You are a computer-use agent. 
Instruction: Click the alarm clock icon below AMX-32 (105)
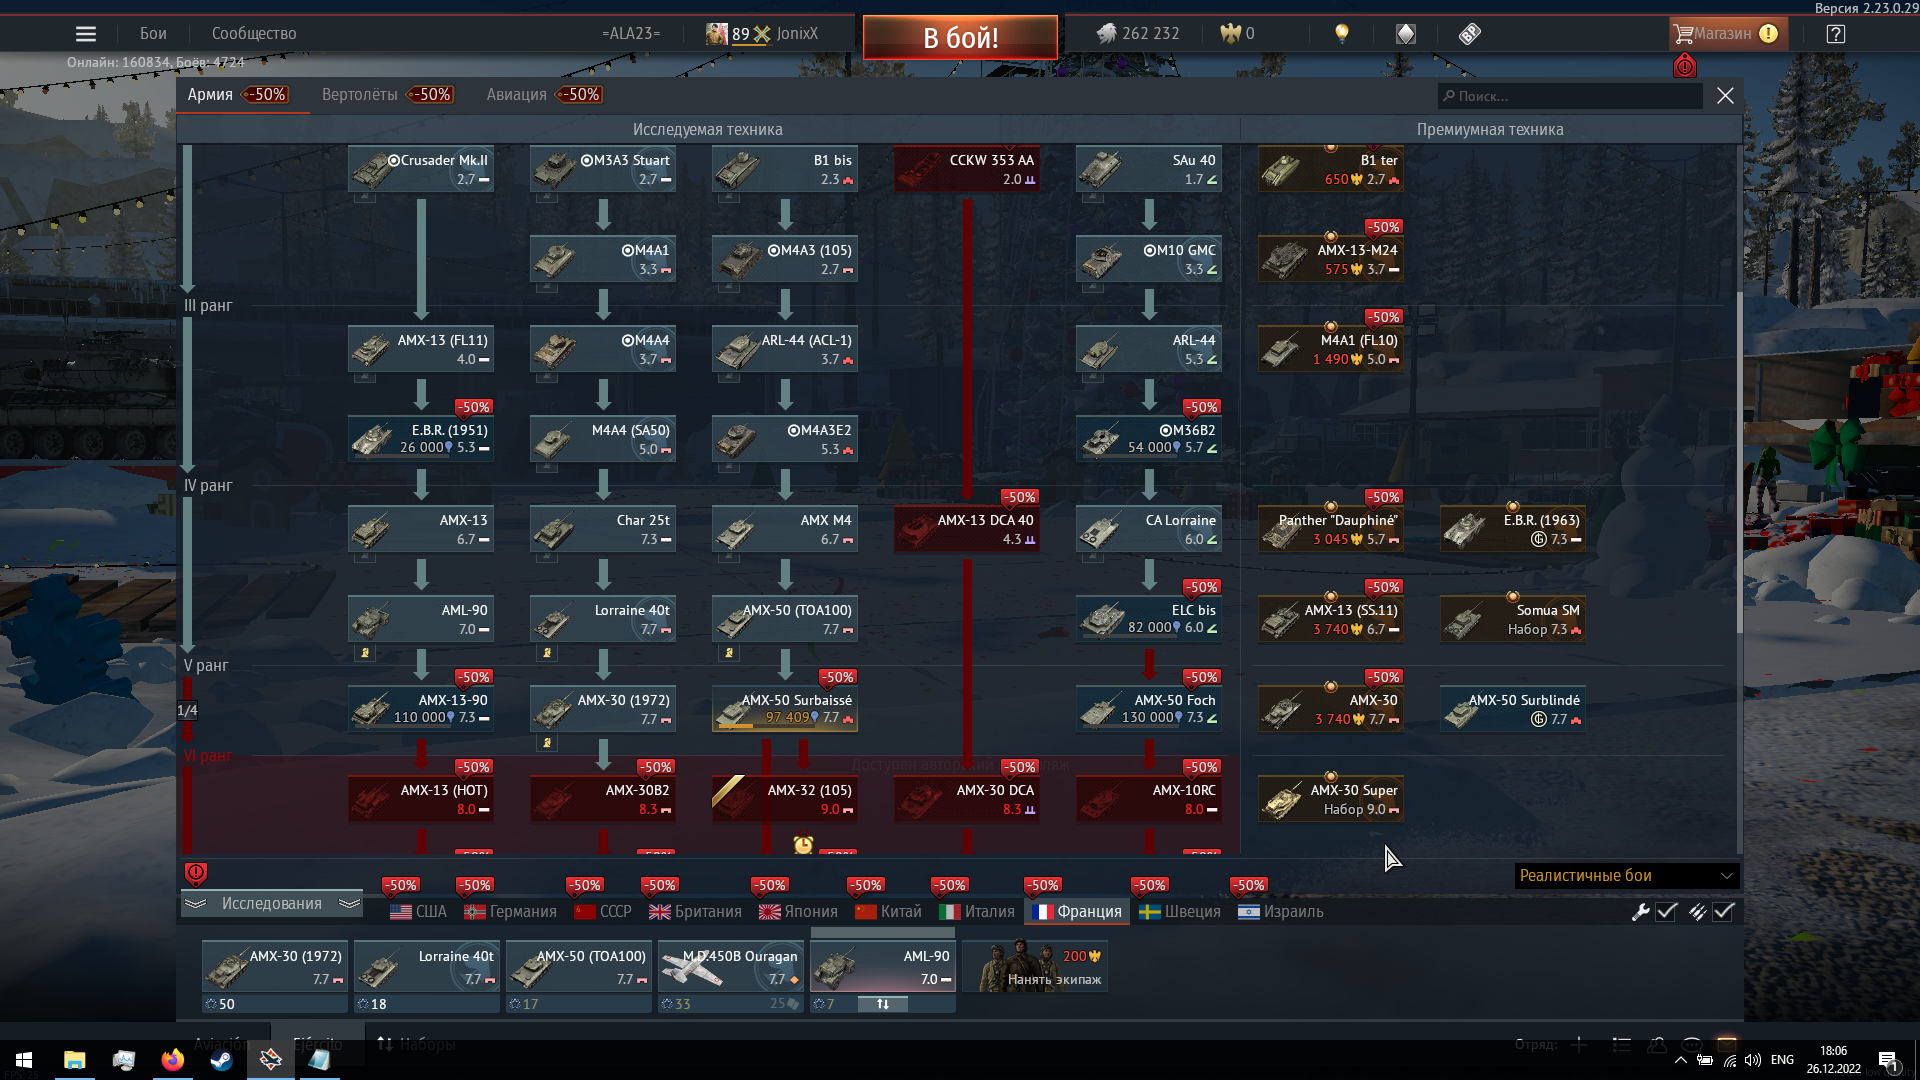[803, 845]
